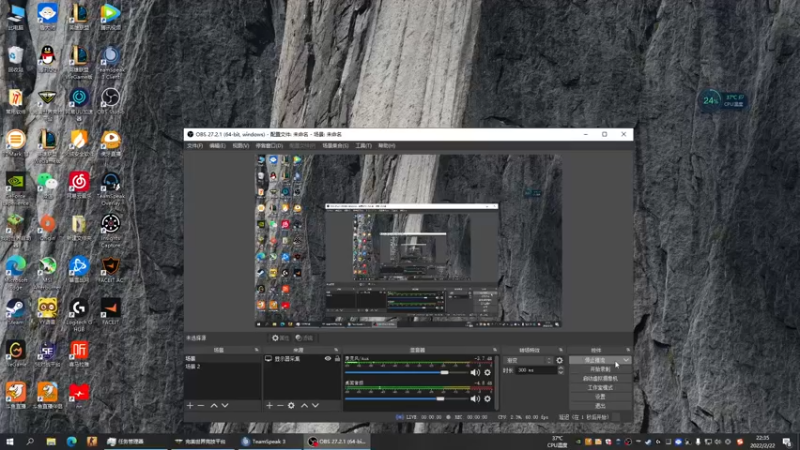
Task: Click the Start Recording button
Action: coord(600,369)
